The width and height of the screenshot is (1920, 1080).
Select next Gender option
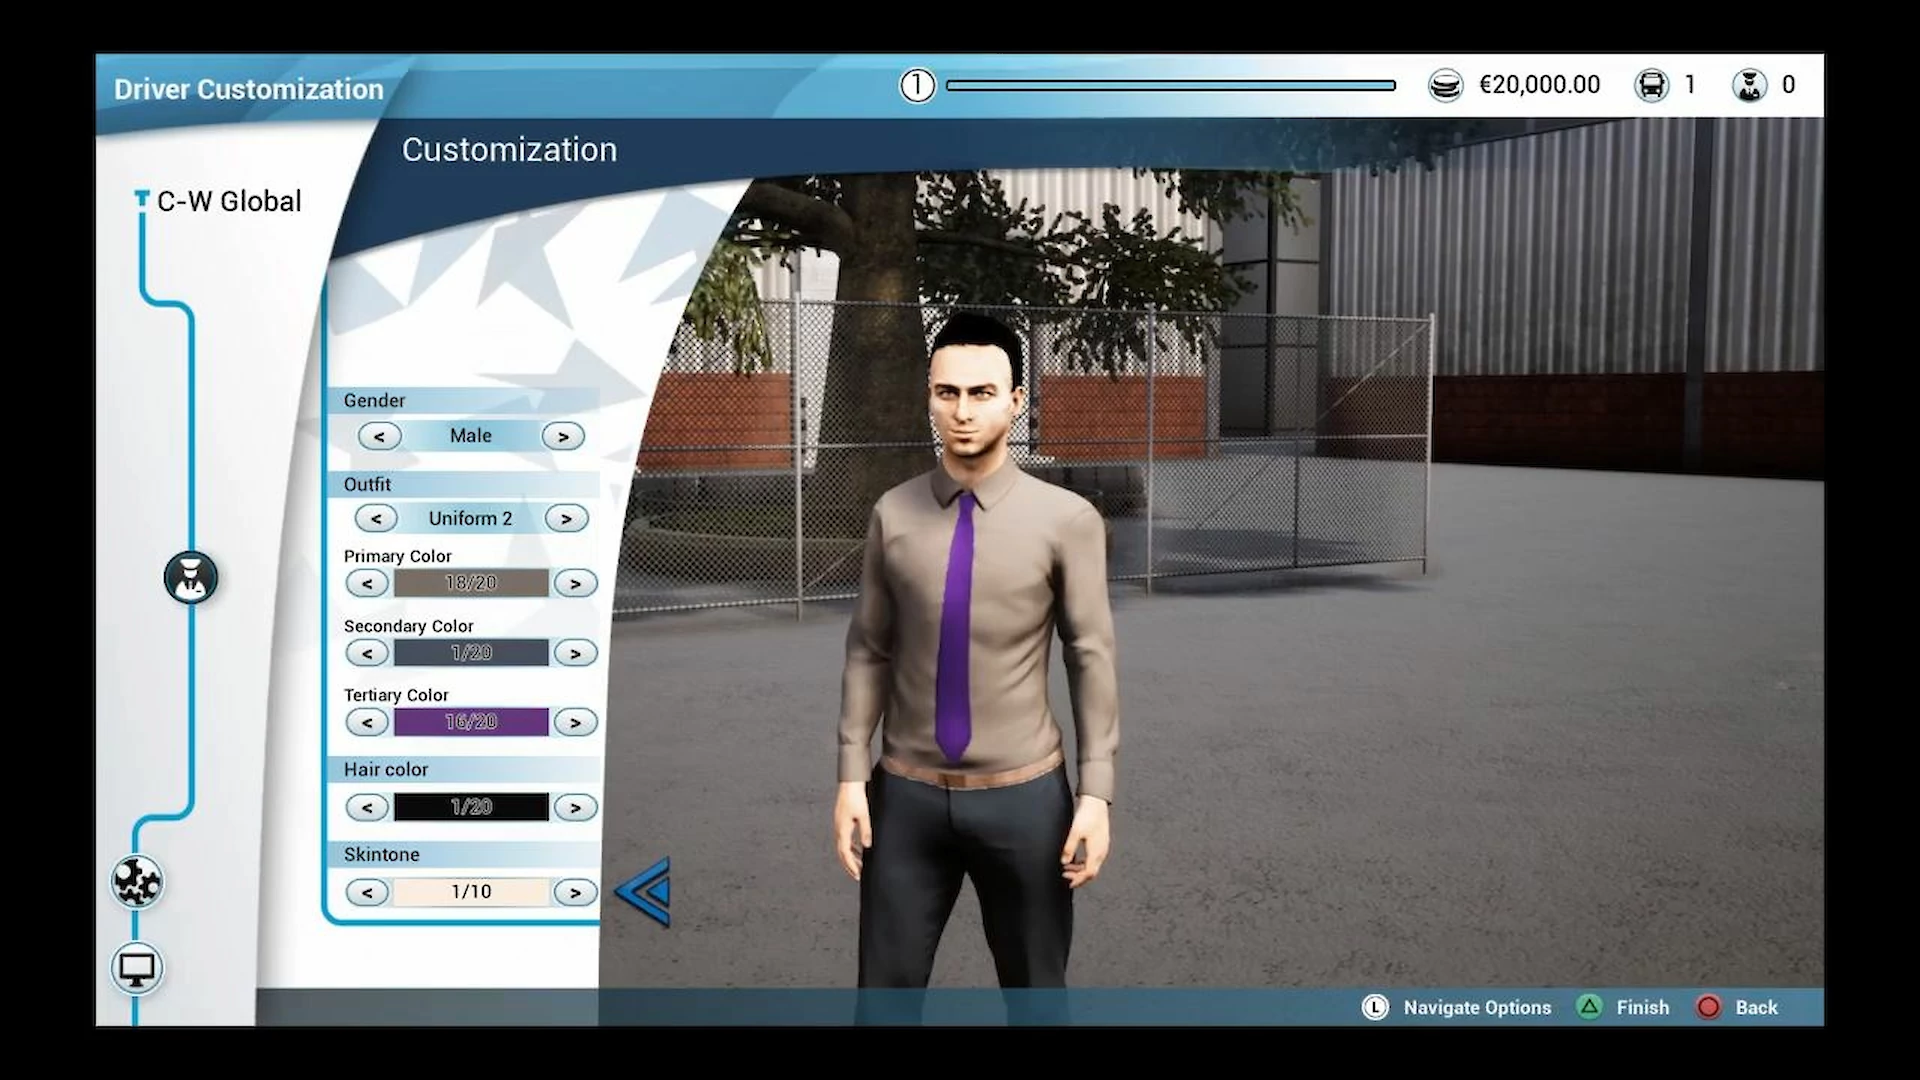[563, 436]
